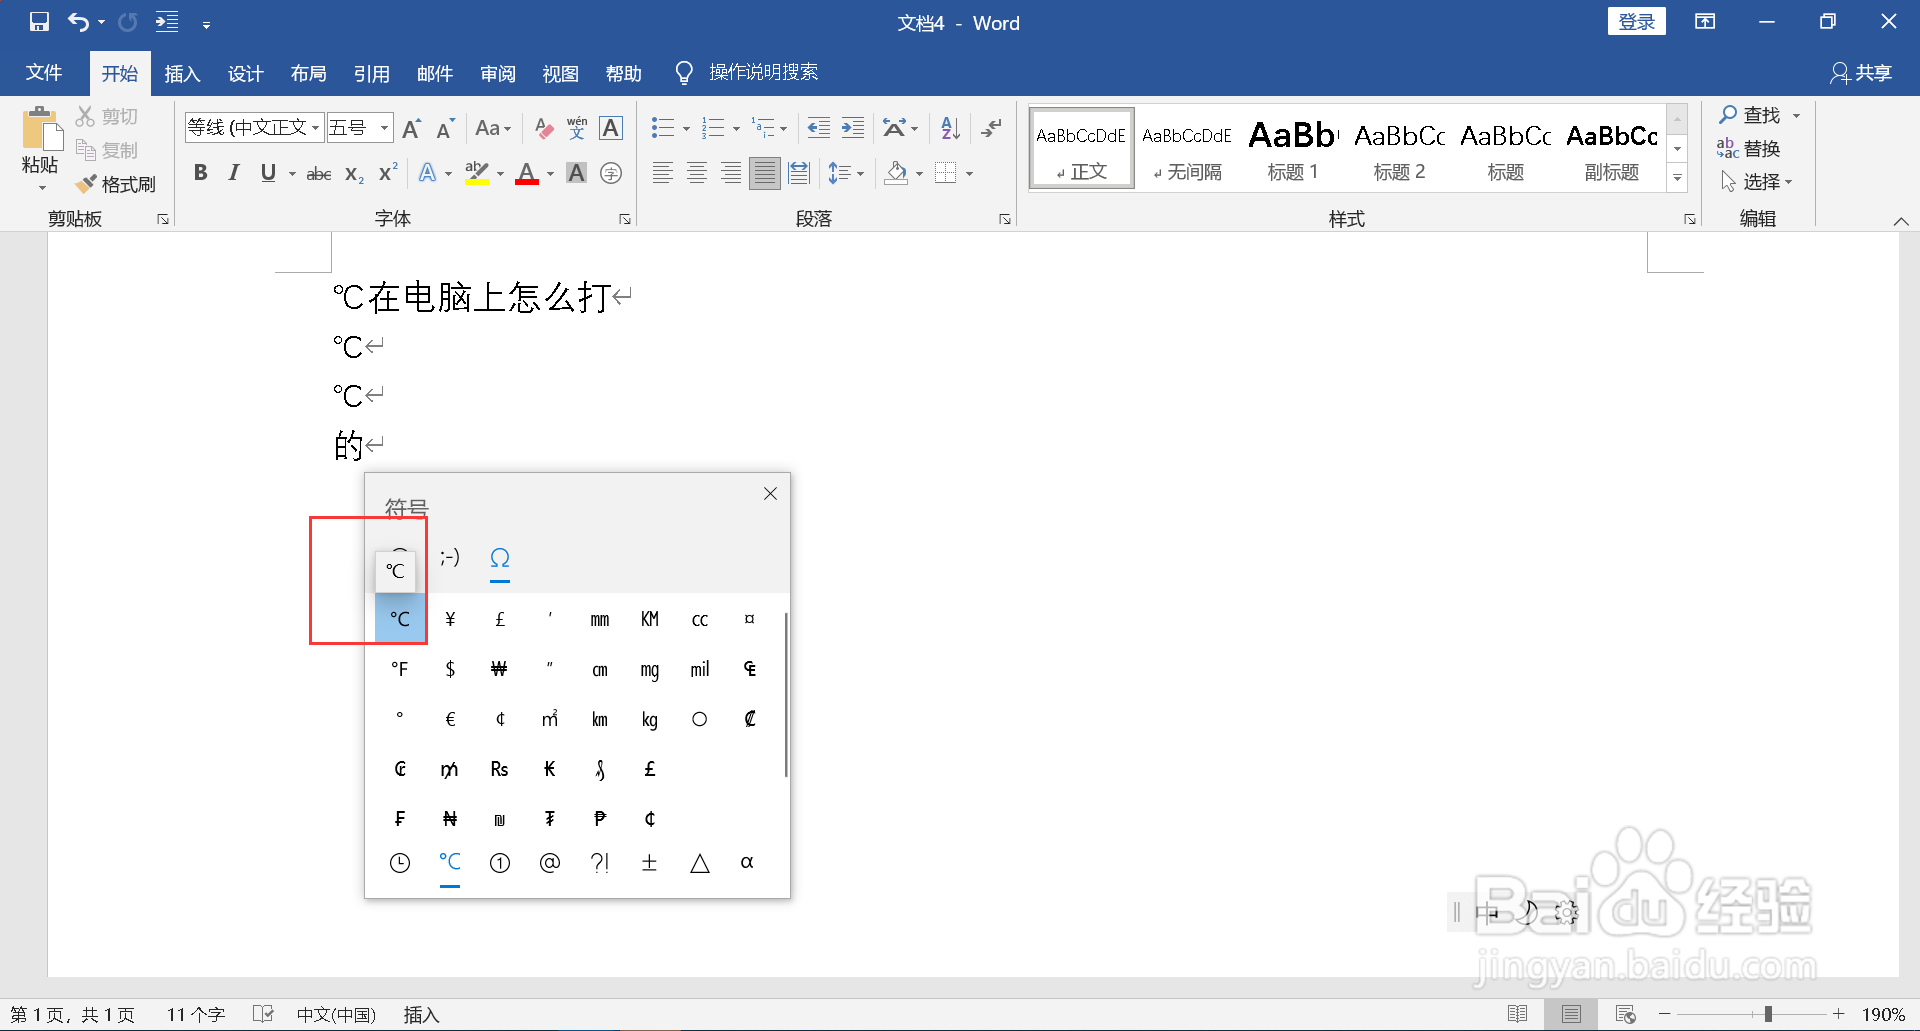The width and height of the screenshot is (1920, 1031).
Task: Click the 中文(中国) language indicator
Action: [336, 1015]
